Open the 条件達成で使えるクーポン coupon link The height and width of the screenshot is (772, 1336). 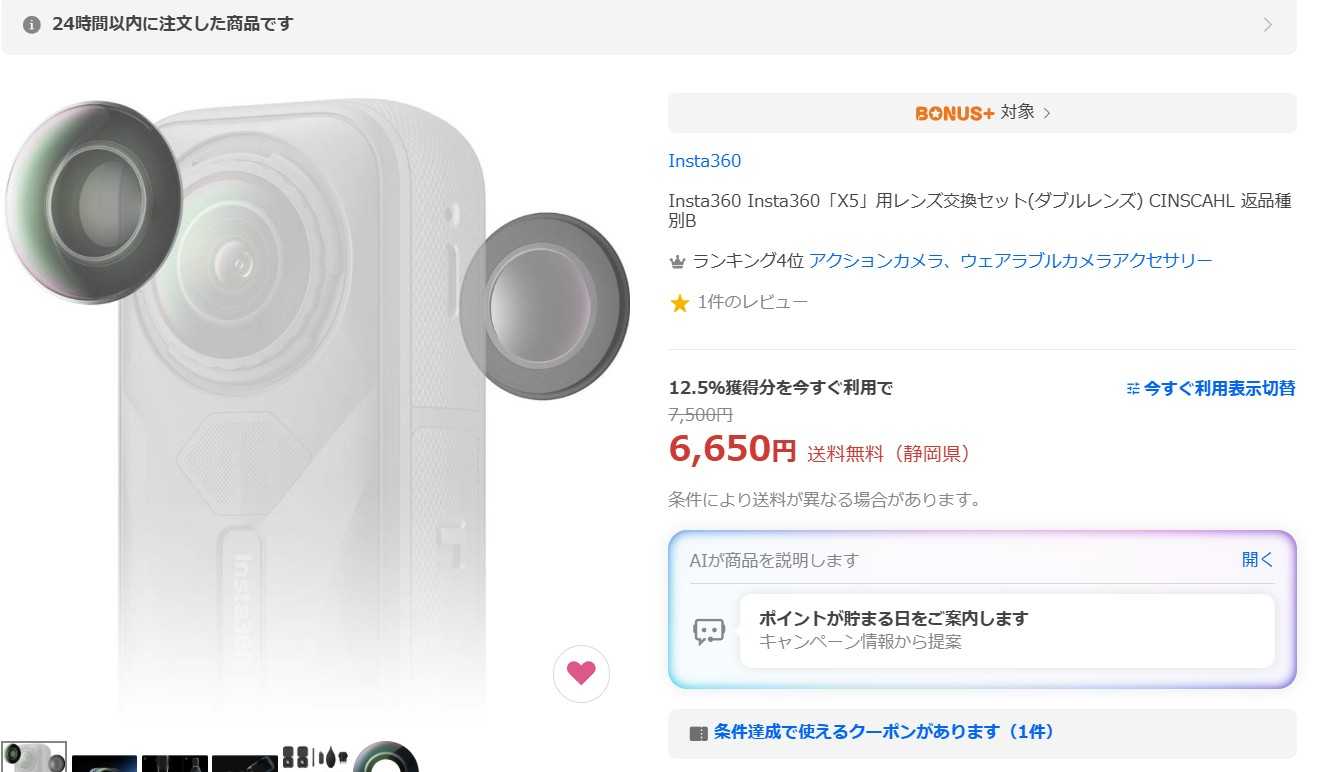tap(883, 732)
